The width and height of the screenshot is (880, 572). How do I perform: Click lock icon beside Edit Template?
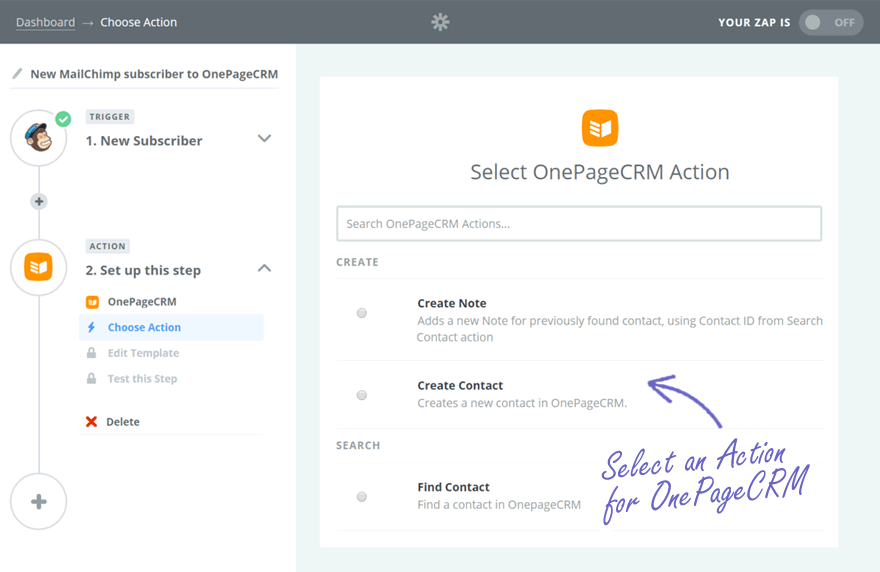pyautogui.click(x=91, y=353)
